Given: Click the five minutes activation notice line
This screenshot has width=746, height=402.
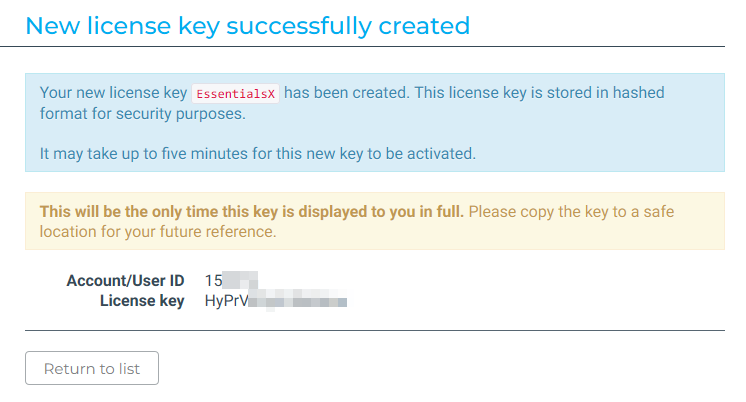Looking at the screenshot, I should click(257, 154).
